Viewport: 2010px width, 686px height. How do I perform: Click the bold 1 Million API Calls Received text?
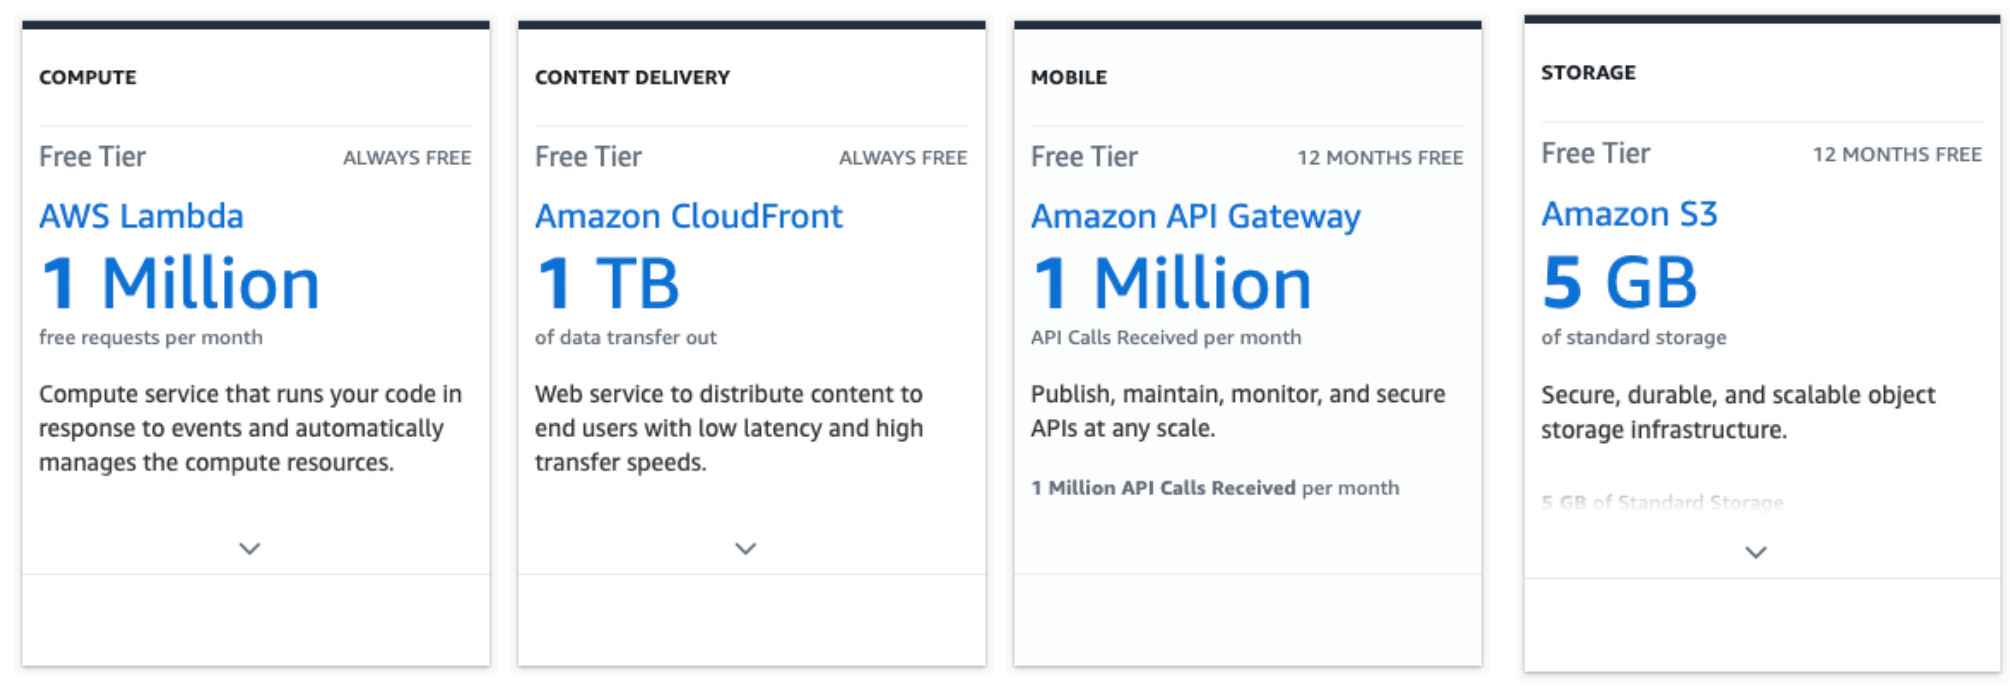click(x=1163, y=488)
